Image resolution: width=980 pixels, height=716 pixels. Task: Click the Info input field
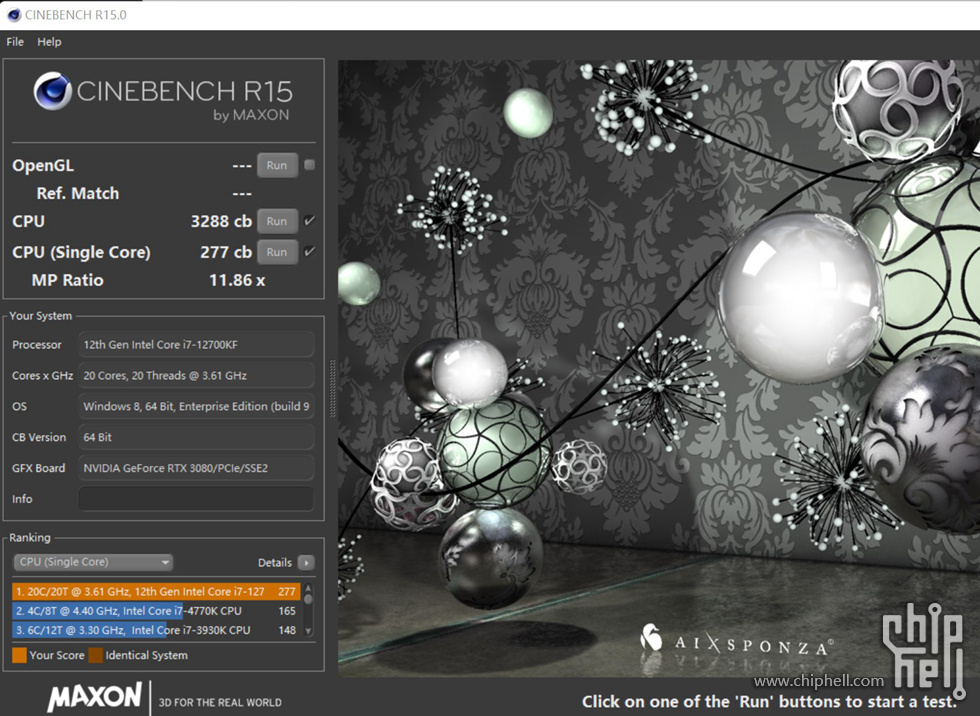tap(196, 499)
